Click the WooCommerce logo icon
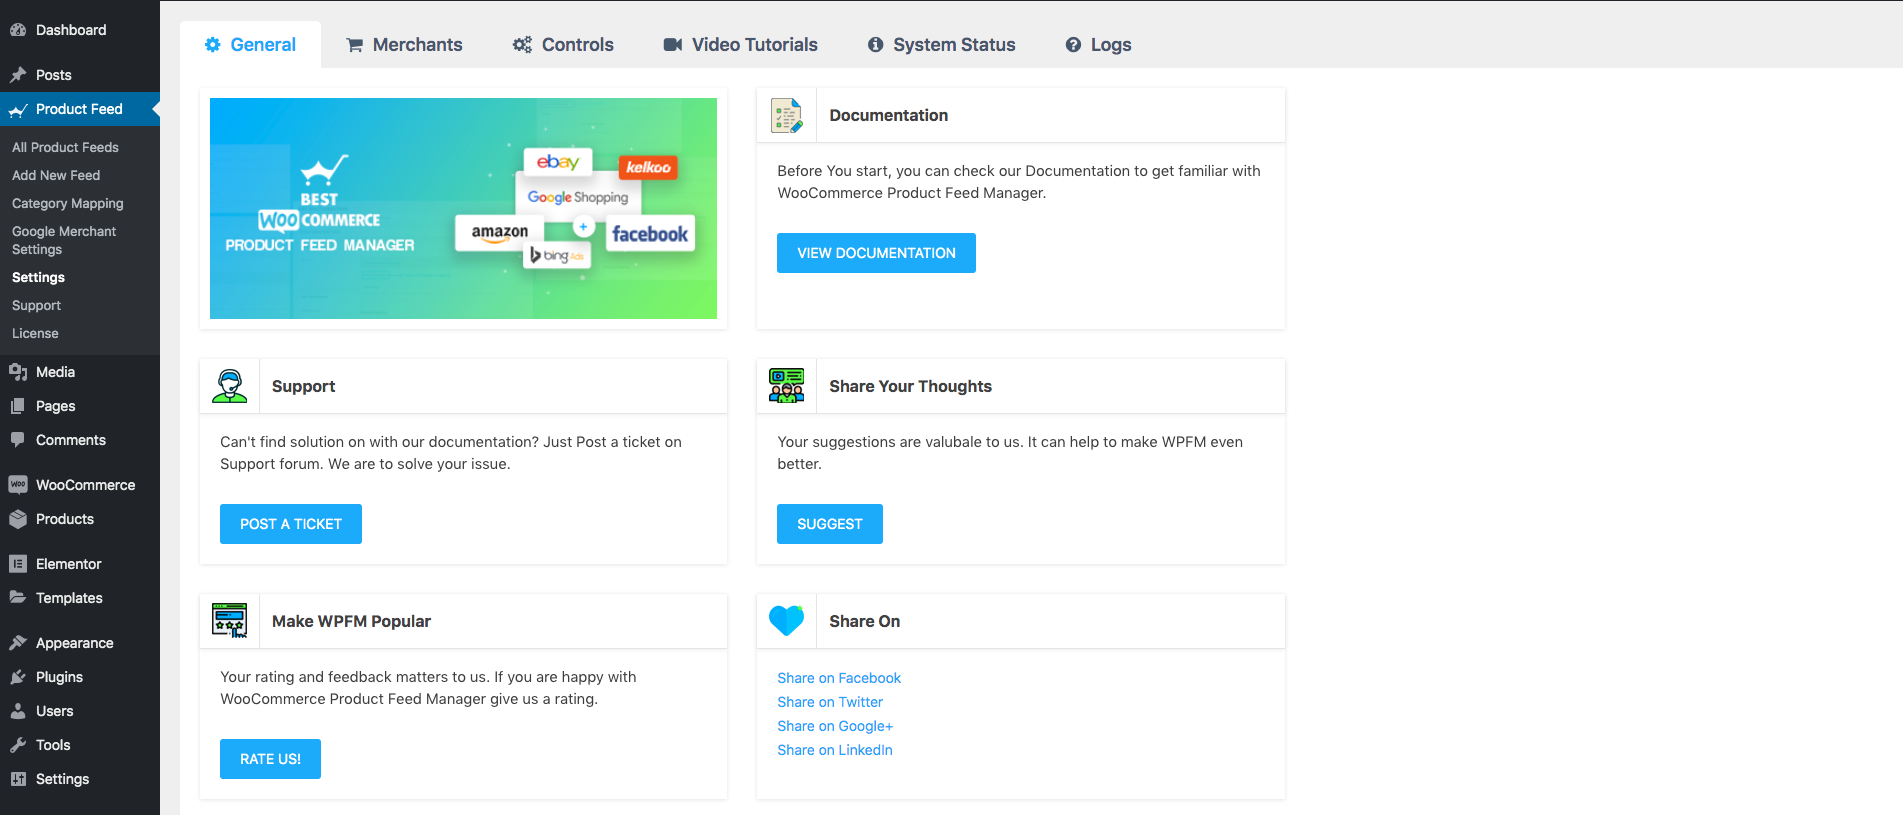Image resolution: width=1903 pixels, height=815 pixels. 18,485
